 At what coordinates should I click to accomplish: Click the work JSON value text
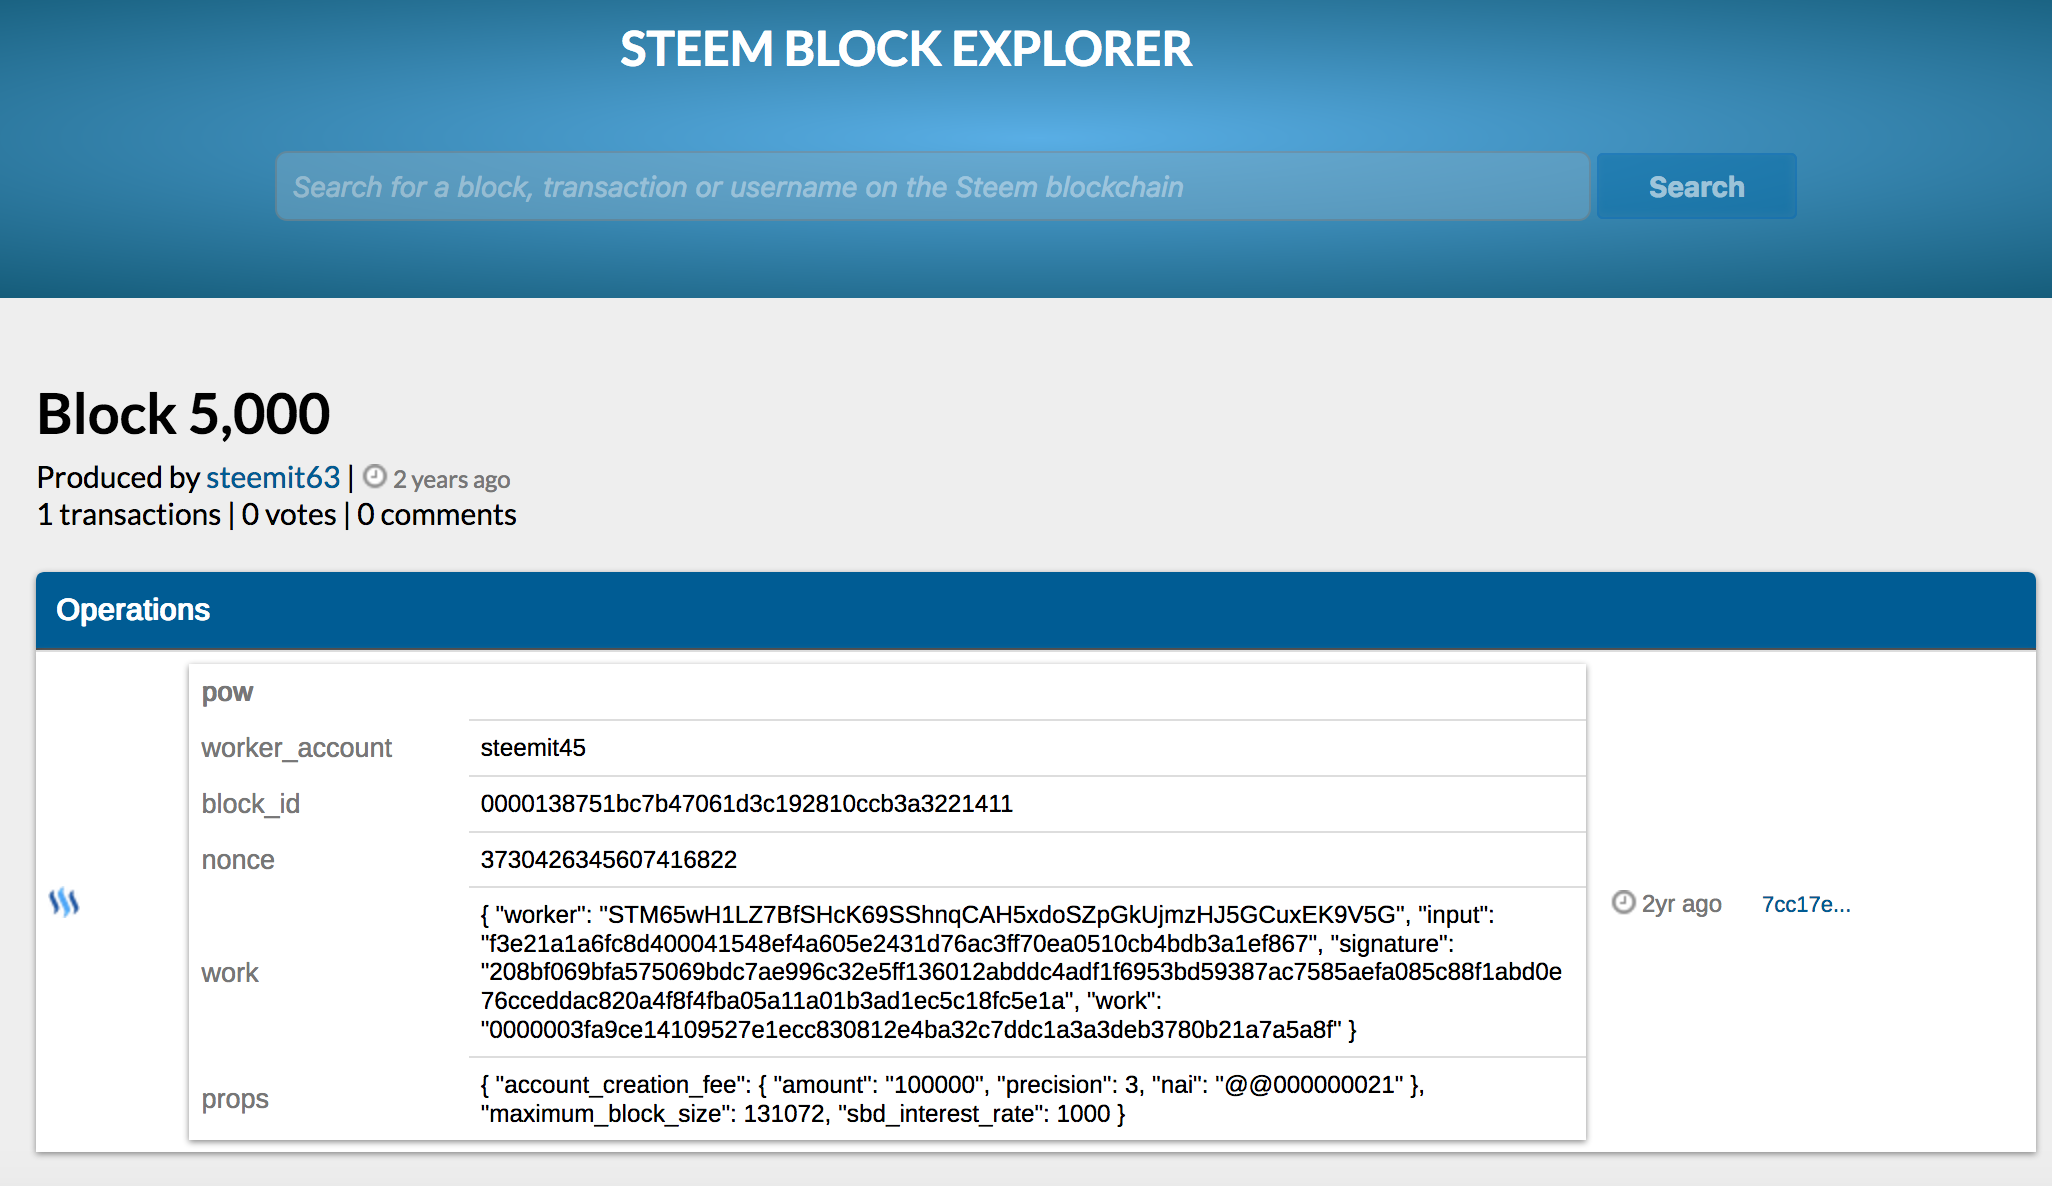(x=1020, y=972)
